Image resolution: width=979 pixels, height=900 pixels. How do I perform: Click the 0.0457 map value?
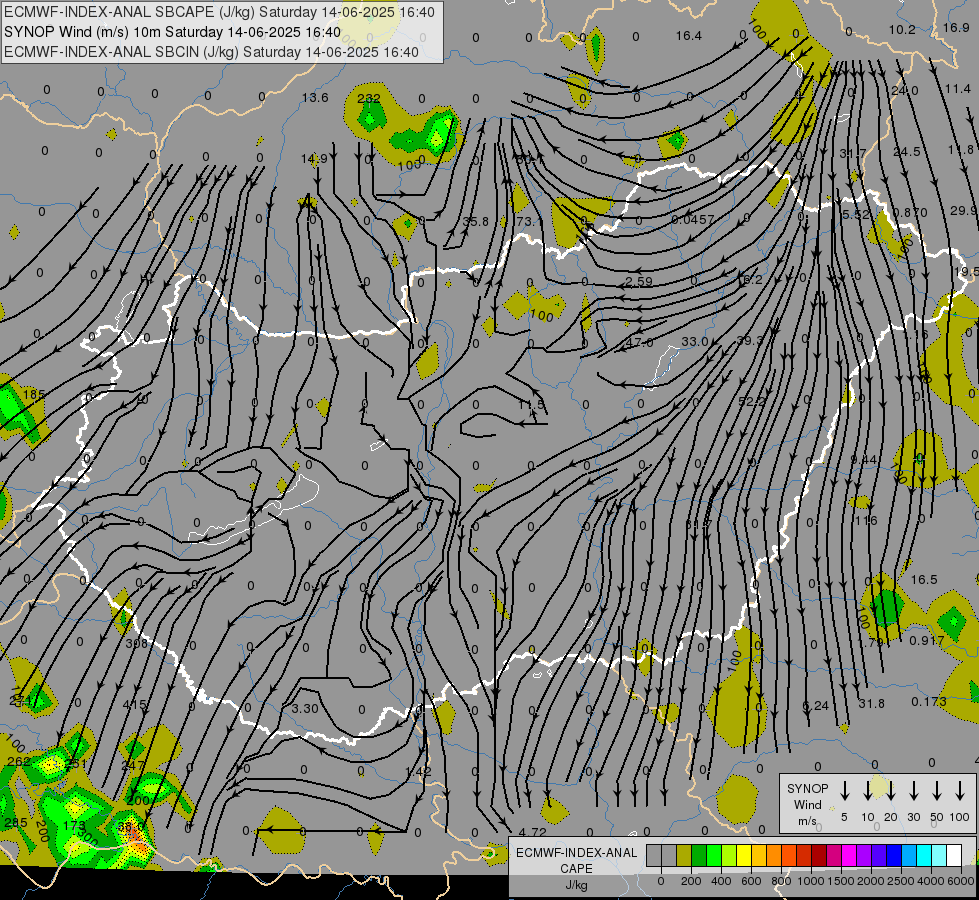pos(693,220)
